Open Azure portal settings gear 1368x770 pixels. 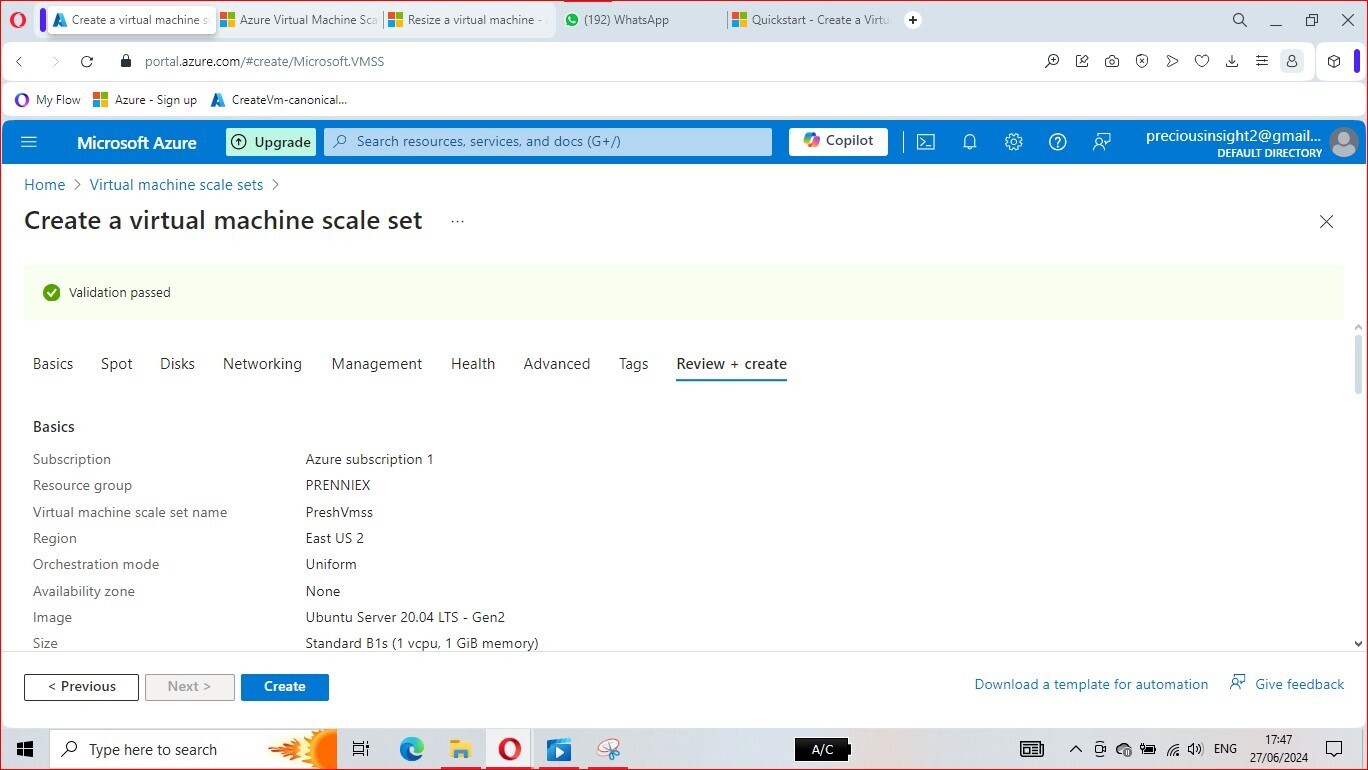(1013, 142)
